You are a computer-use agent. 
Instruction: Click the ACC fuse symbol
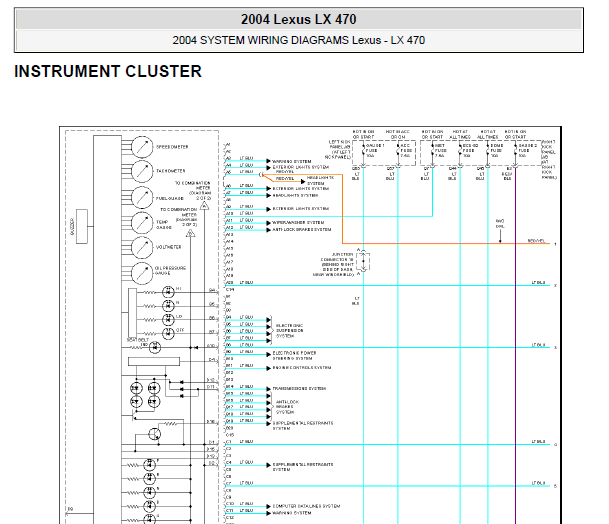pyautogui.click(x=398, y=151)
